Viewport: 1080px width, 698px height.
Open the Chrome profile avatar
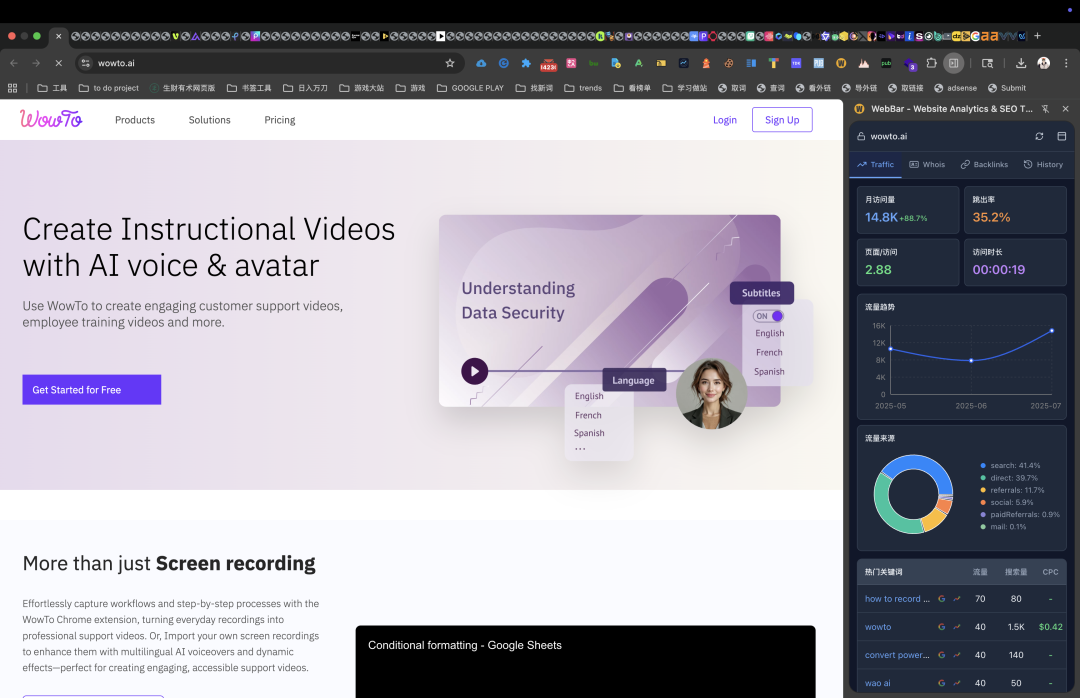pyautogui.click(x=1043, y=63)
